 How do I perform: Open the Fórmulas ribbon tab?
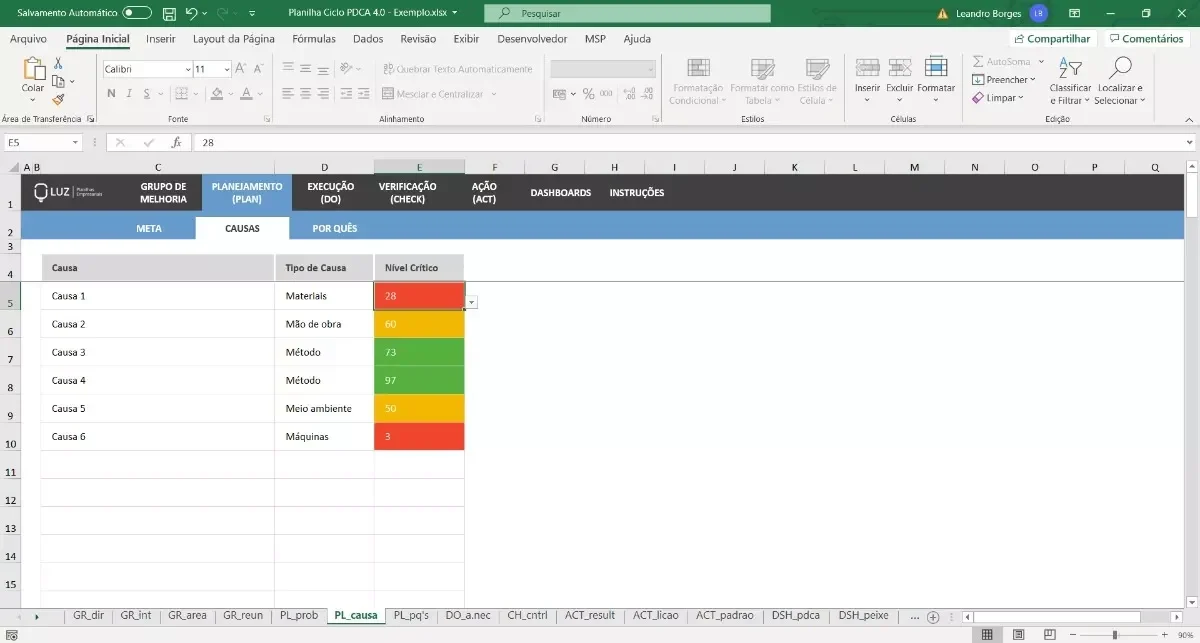coord(314,39)
